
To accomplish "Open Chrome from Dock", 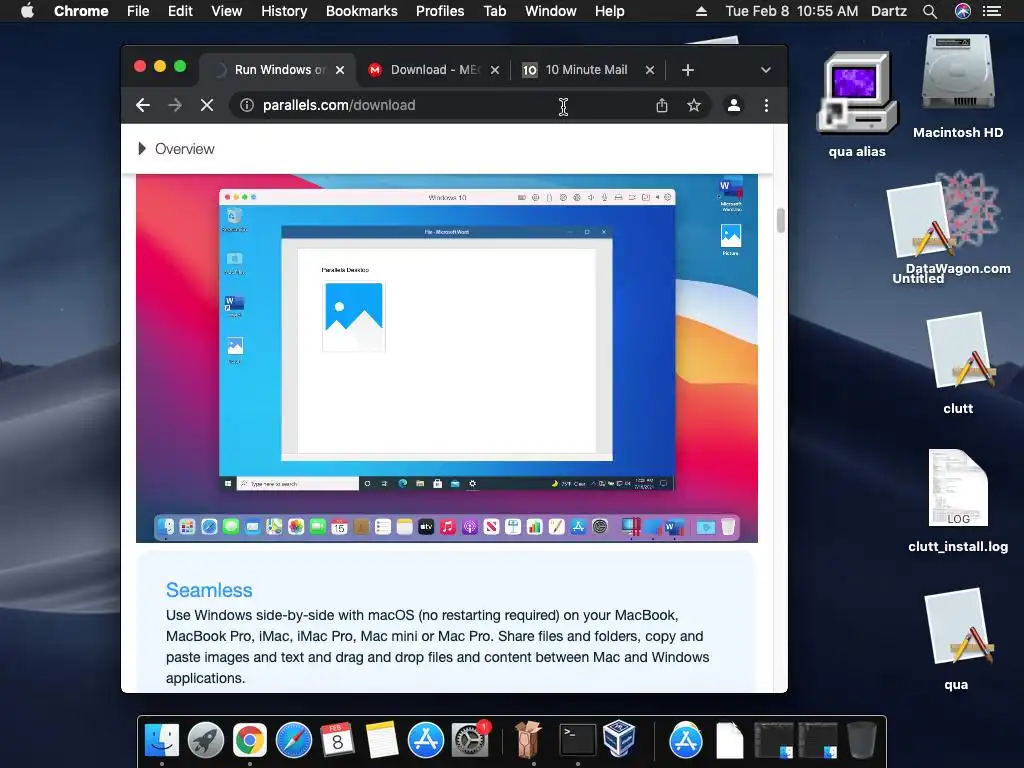I will pos(250,740).
